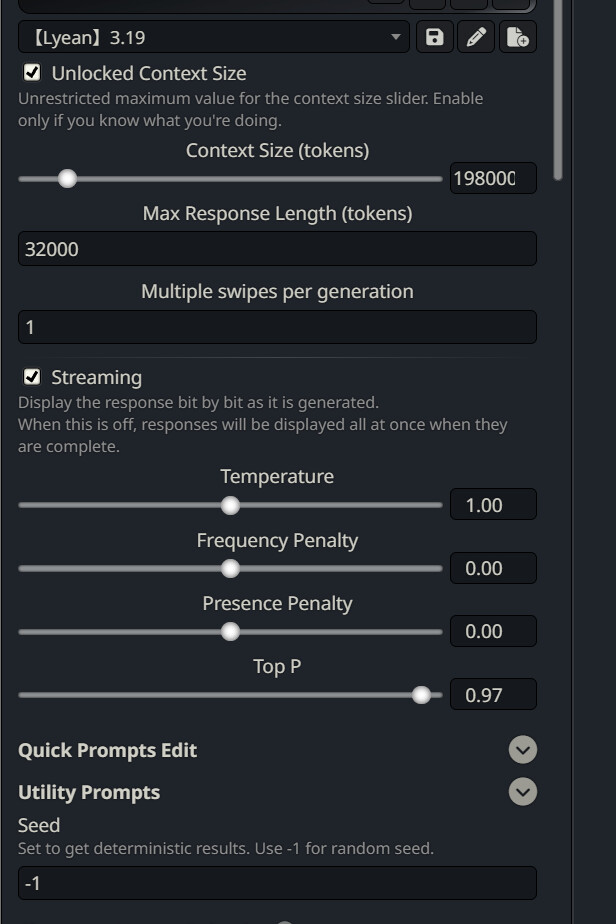The image size is (616, 924).
Task: Click the Temperature slider handle
Action: (x=230, y=505)
